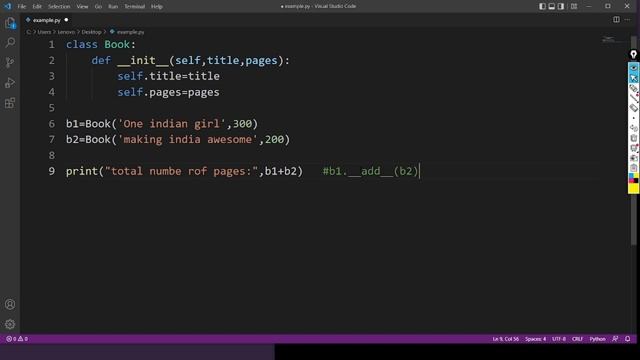
Task: Close the unsaved example.py tab dot
Action: (x=66, y=20)
